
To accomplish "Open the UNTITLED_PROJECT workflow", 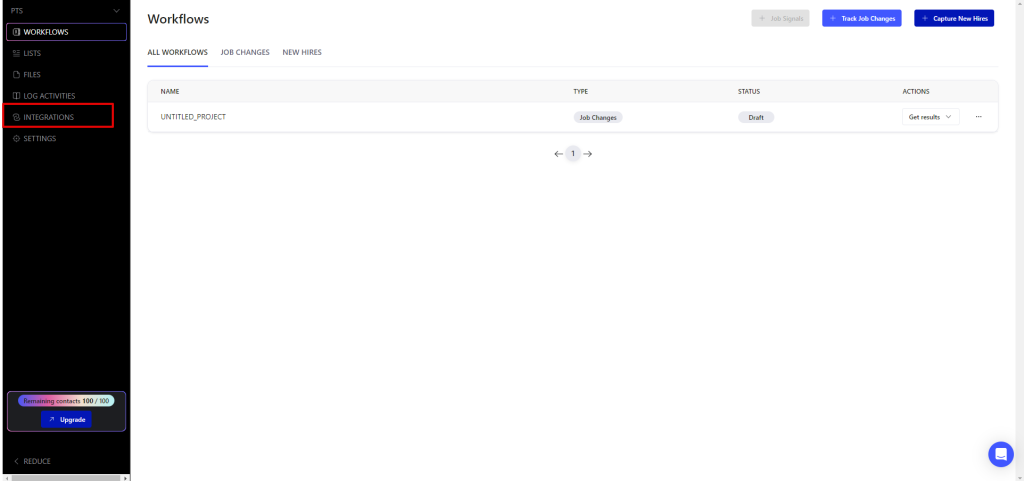I will [x=193, y=117].
